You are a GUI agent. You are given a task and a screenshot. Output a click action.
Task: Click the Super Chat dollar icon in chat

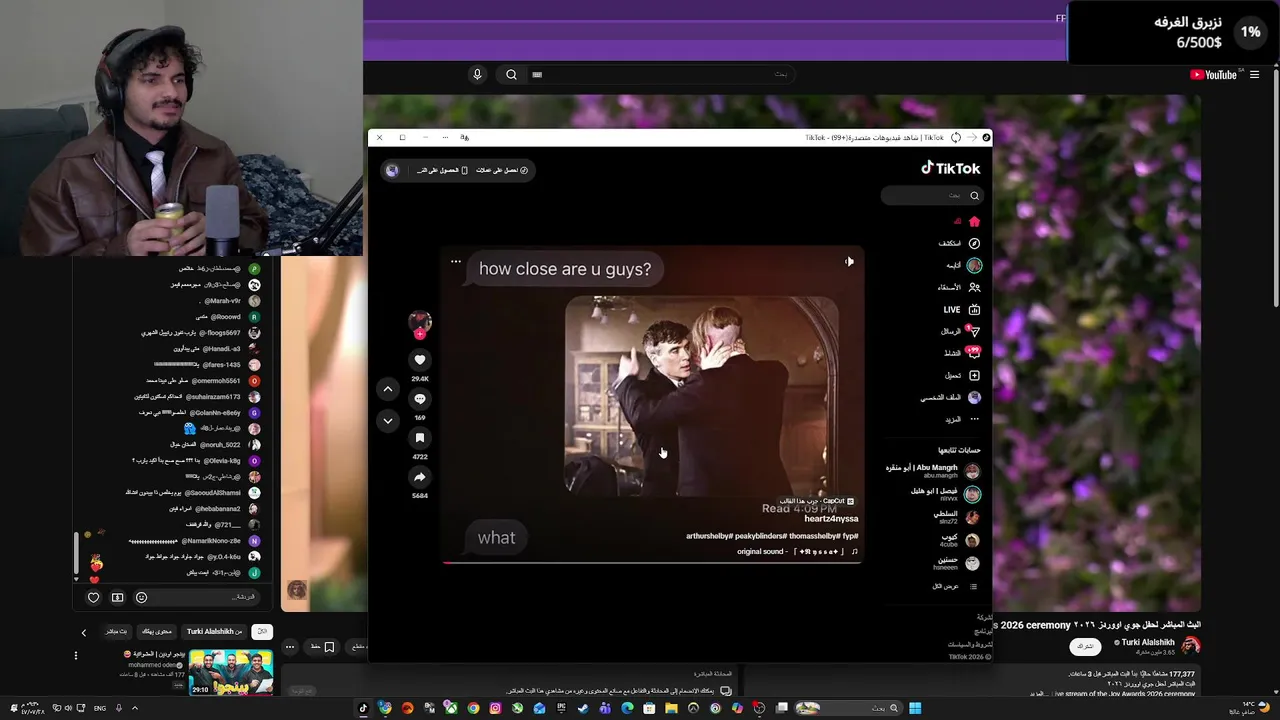[x=117, y=597]
